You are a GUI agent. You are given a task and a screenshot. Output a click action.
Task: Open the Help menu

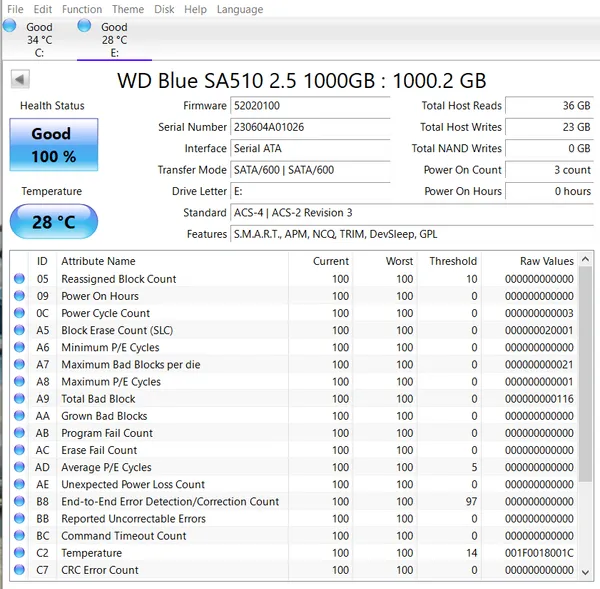[195, 9]
